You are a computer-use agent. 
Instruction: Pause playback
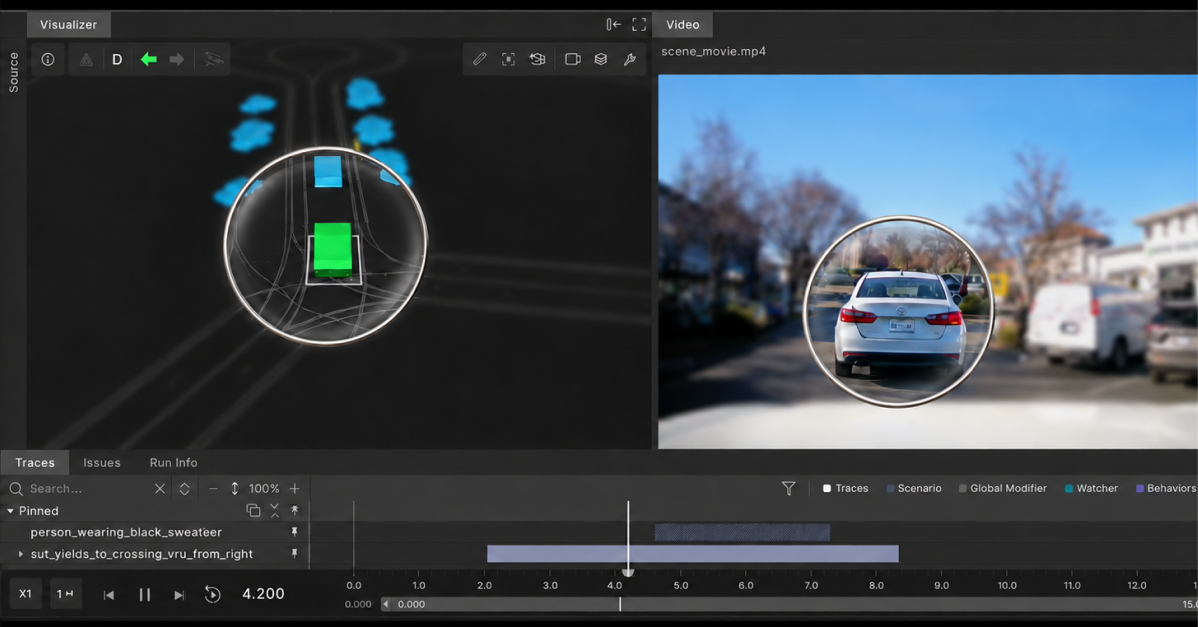click(144, 594)
